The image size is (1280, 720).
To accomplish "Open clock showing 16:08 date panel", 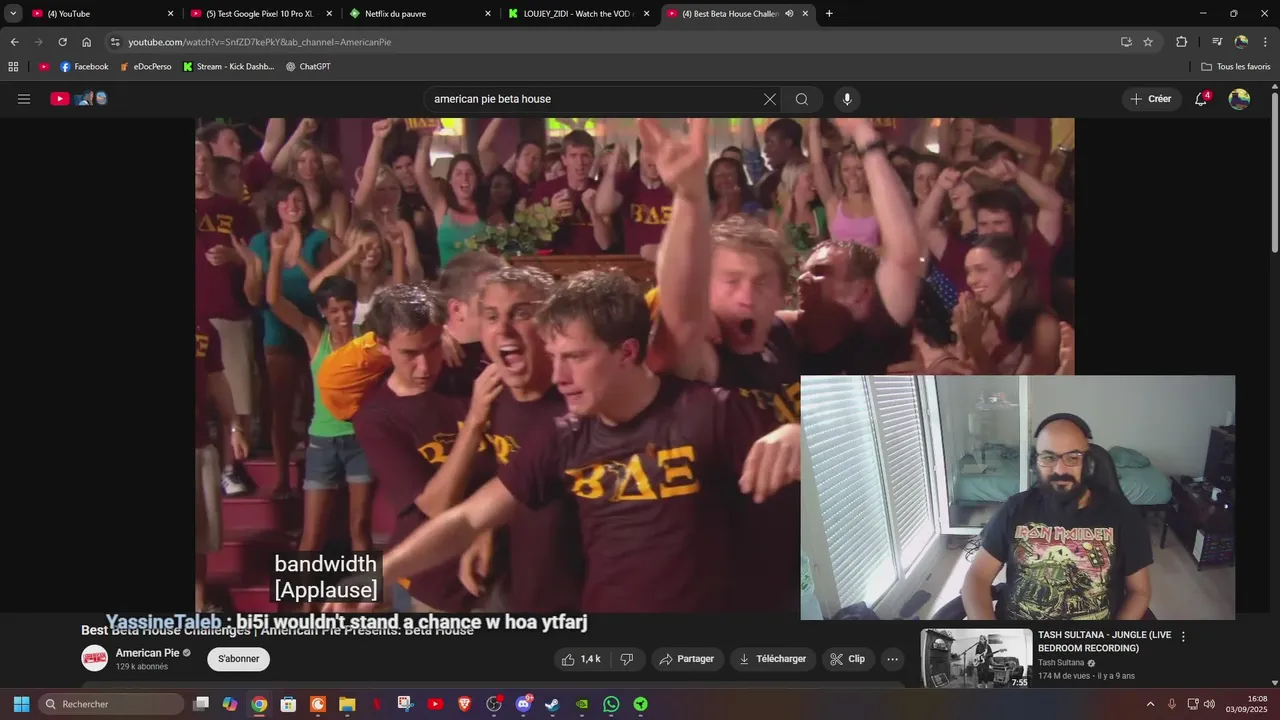I will point(1246,704).
